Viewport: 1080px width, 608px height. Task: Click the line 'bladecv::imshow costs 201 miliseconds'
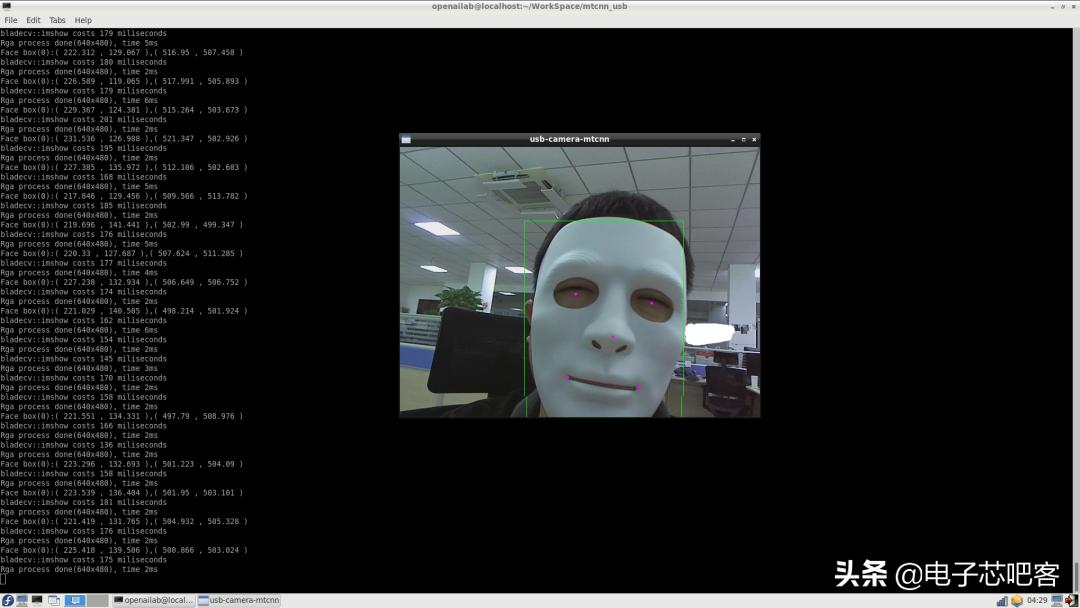point(83,119)
